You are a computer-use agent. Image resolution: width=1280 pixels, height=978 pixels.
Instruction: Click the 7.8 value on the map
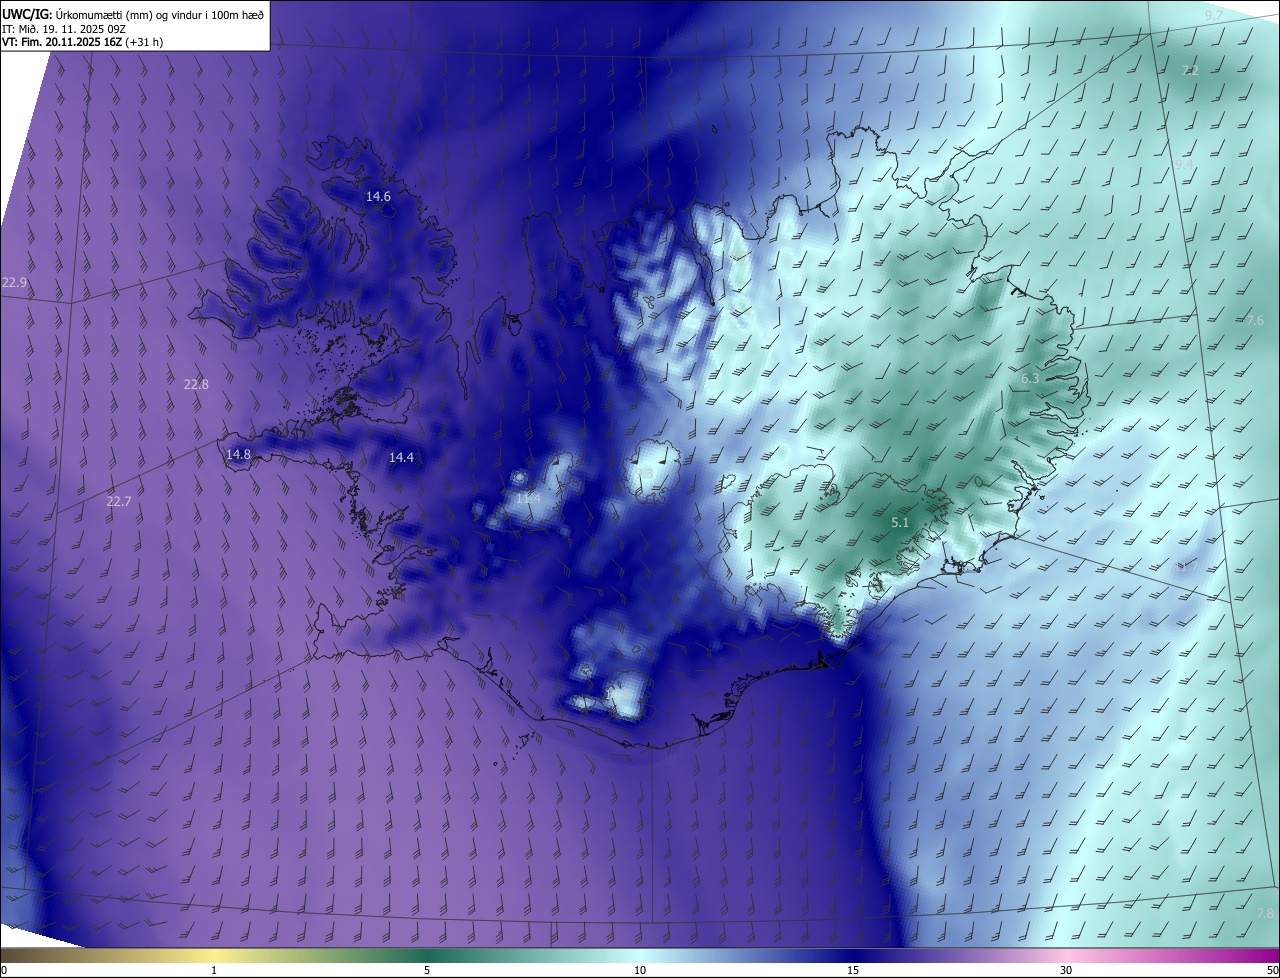click(x=1265, y=914)
